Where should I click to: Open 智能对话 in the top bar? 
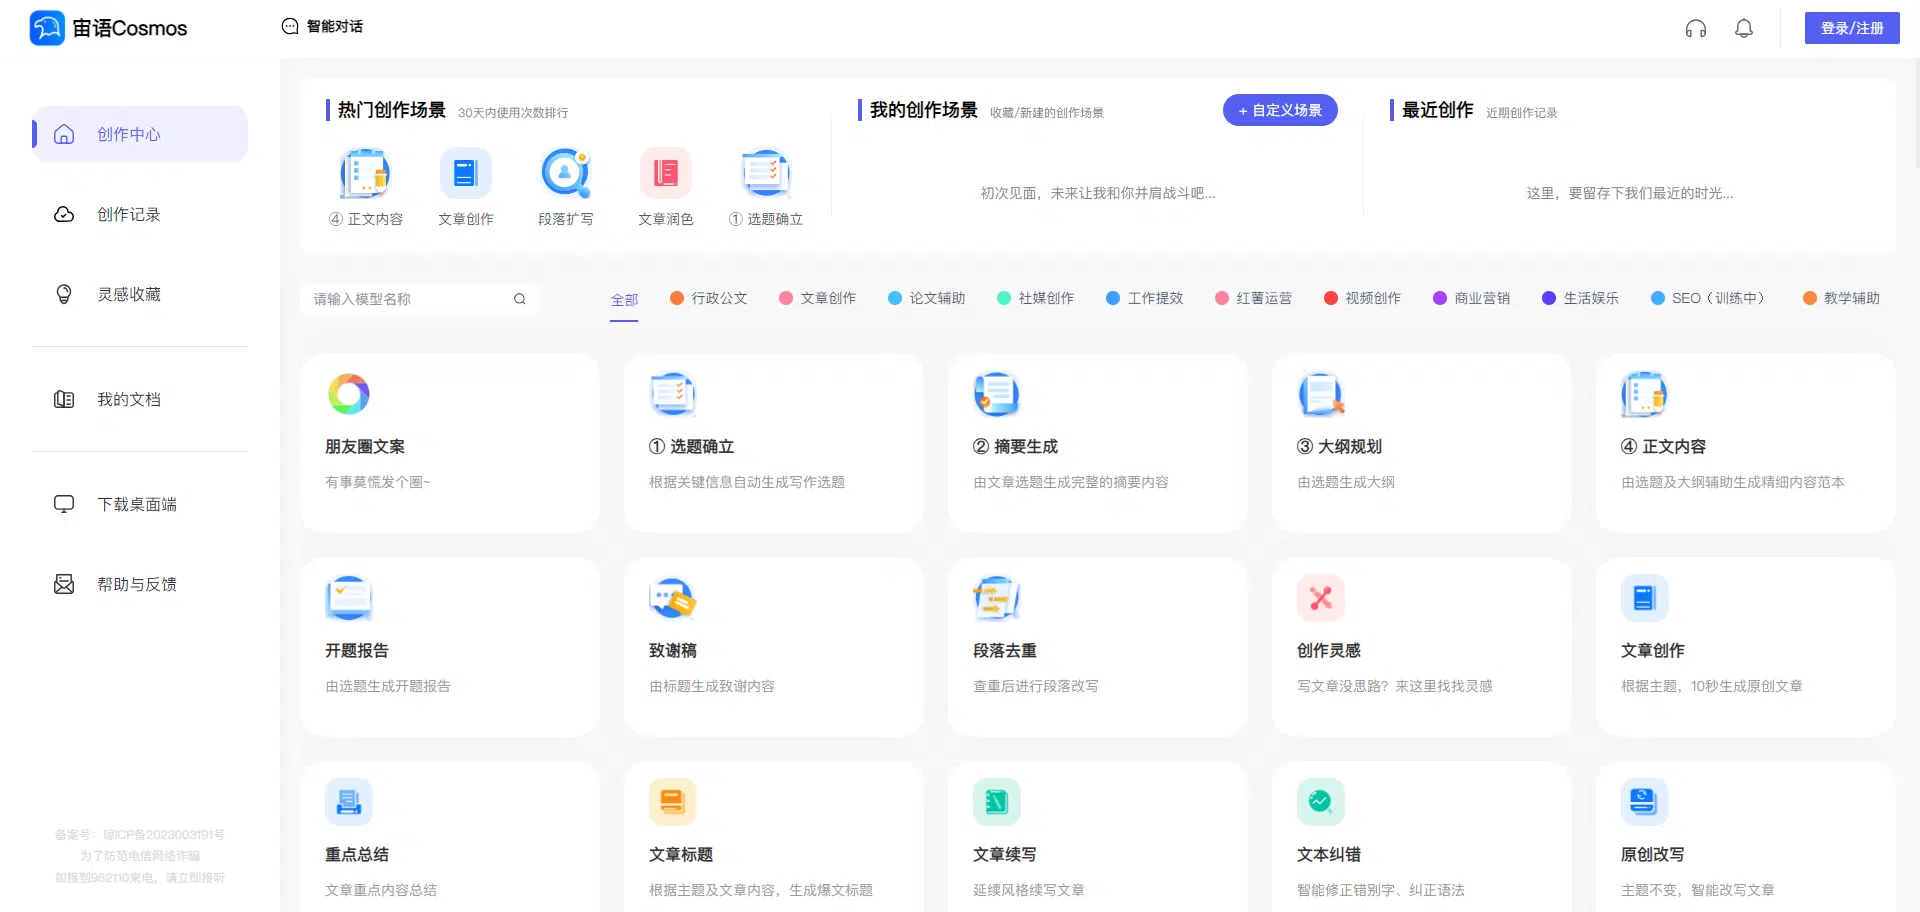click(323, 27)
